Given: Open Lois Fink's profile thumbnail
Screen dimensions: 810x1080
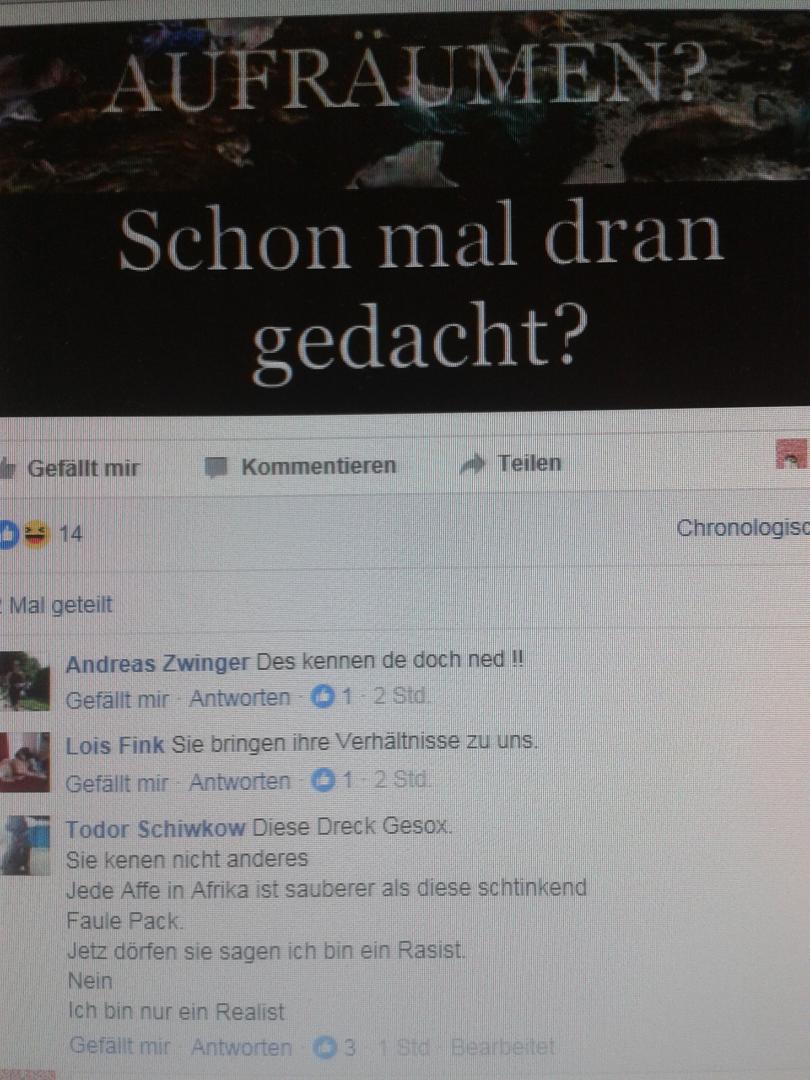Looking at the screenshot, I should coord(25,762).
